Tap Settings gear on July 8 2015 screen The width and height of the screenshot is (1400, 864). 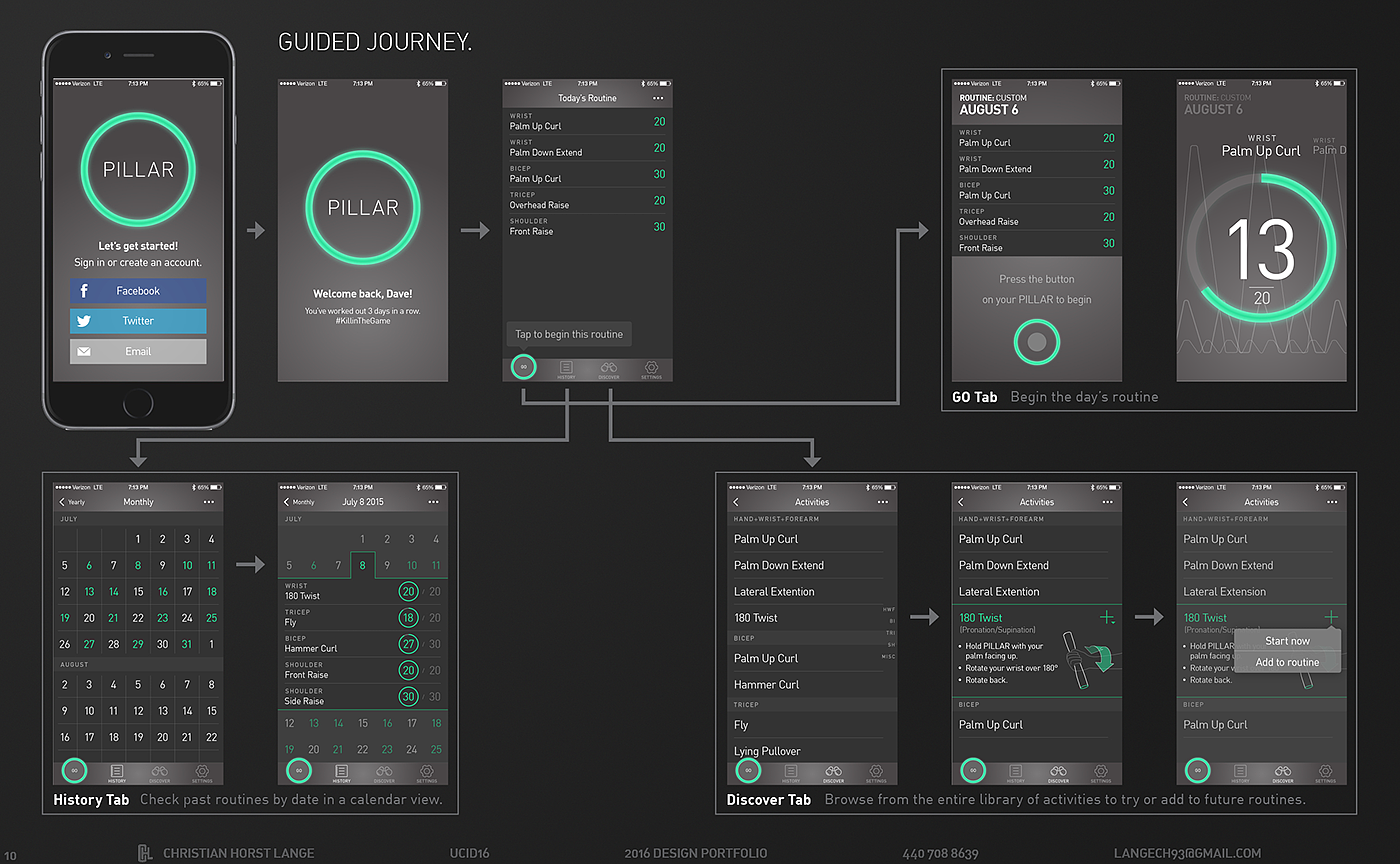click(x=427, y=771)
